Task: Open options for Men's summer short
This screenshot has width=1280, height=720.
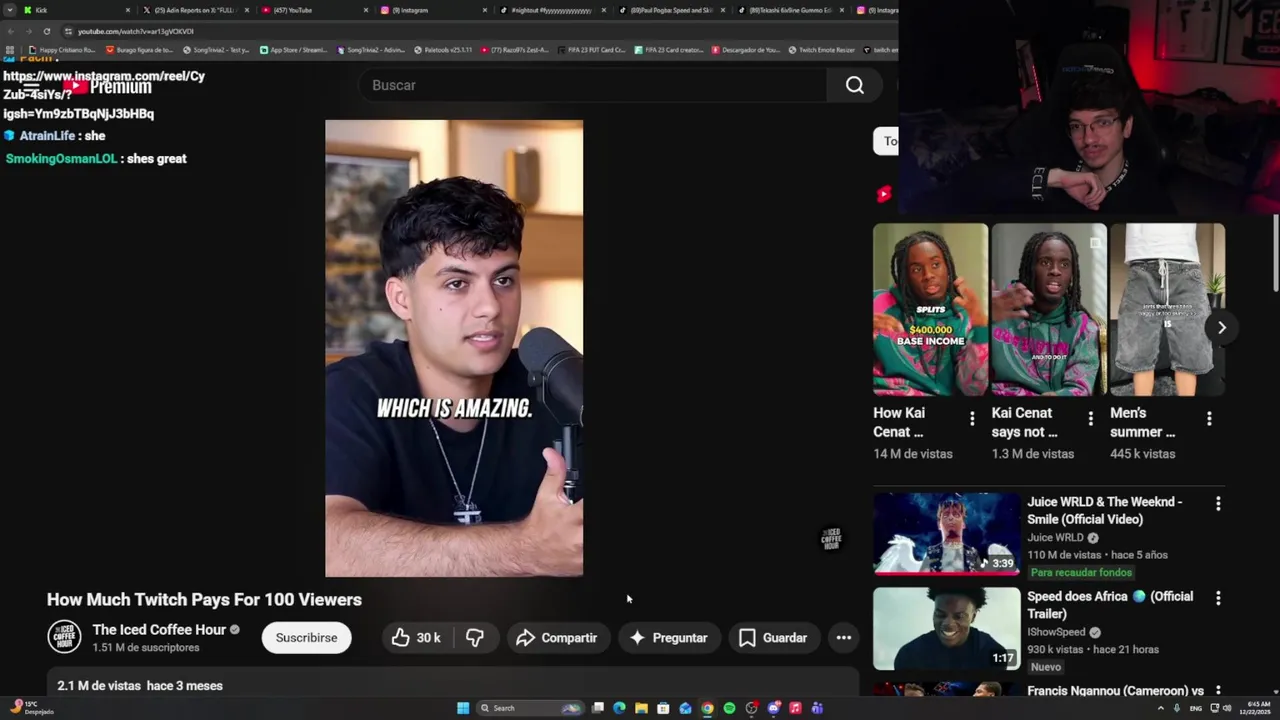Action: point(1209,419)
